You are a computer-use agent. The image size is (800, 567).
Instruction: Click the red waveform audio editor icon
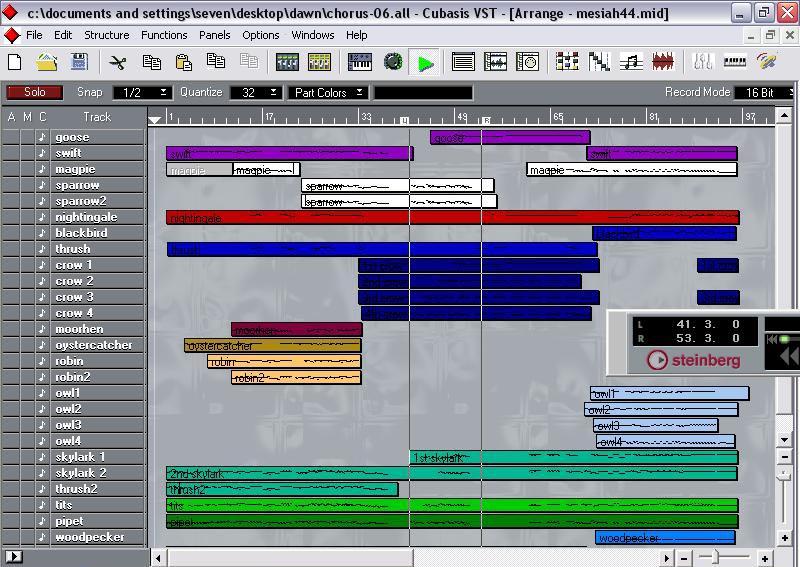[662, 62]
